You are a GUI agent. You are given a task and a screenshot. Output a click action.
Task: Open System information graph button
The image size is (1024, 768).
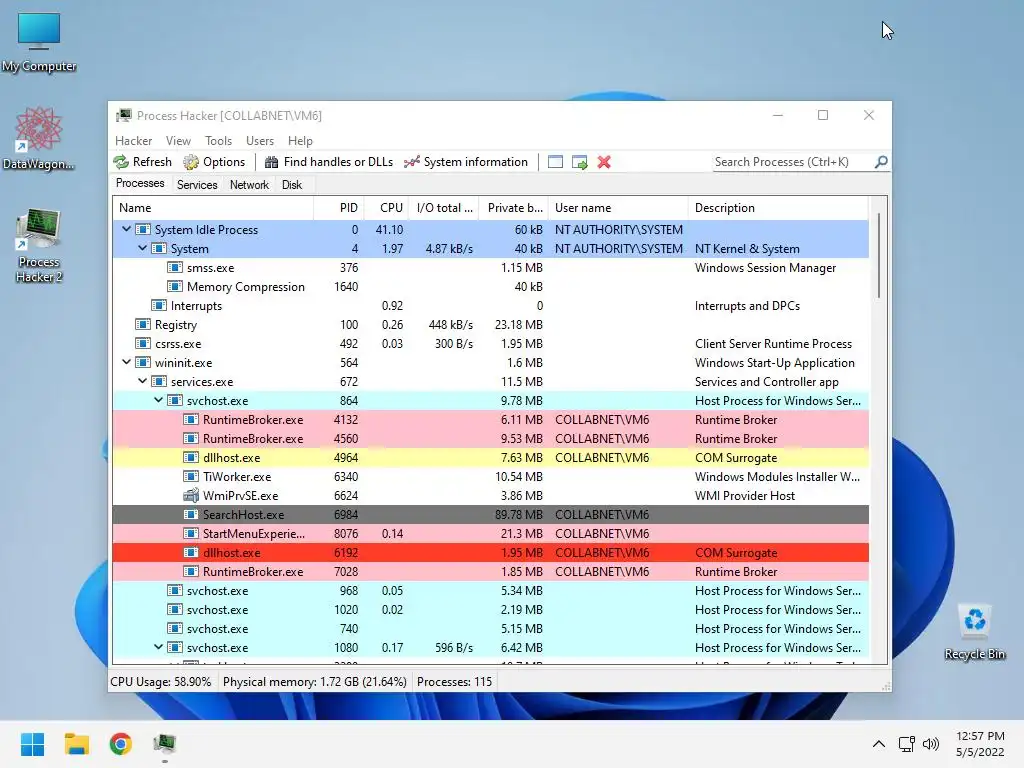click(466, 162)
